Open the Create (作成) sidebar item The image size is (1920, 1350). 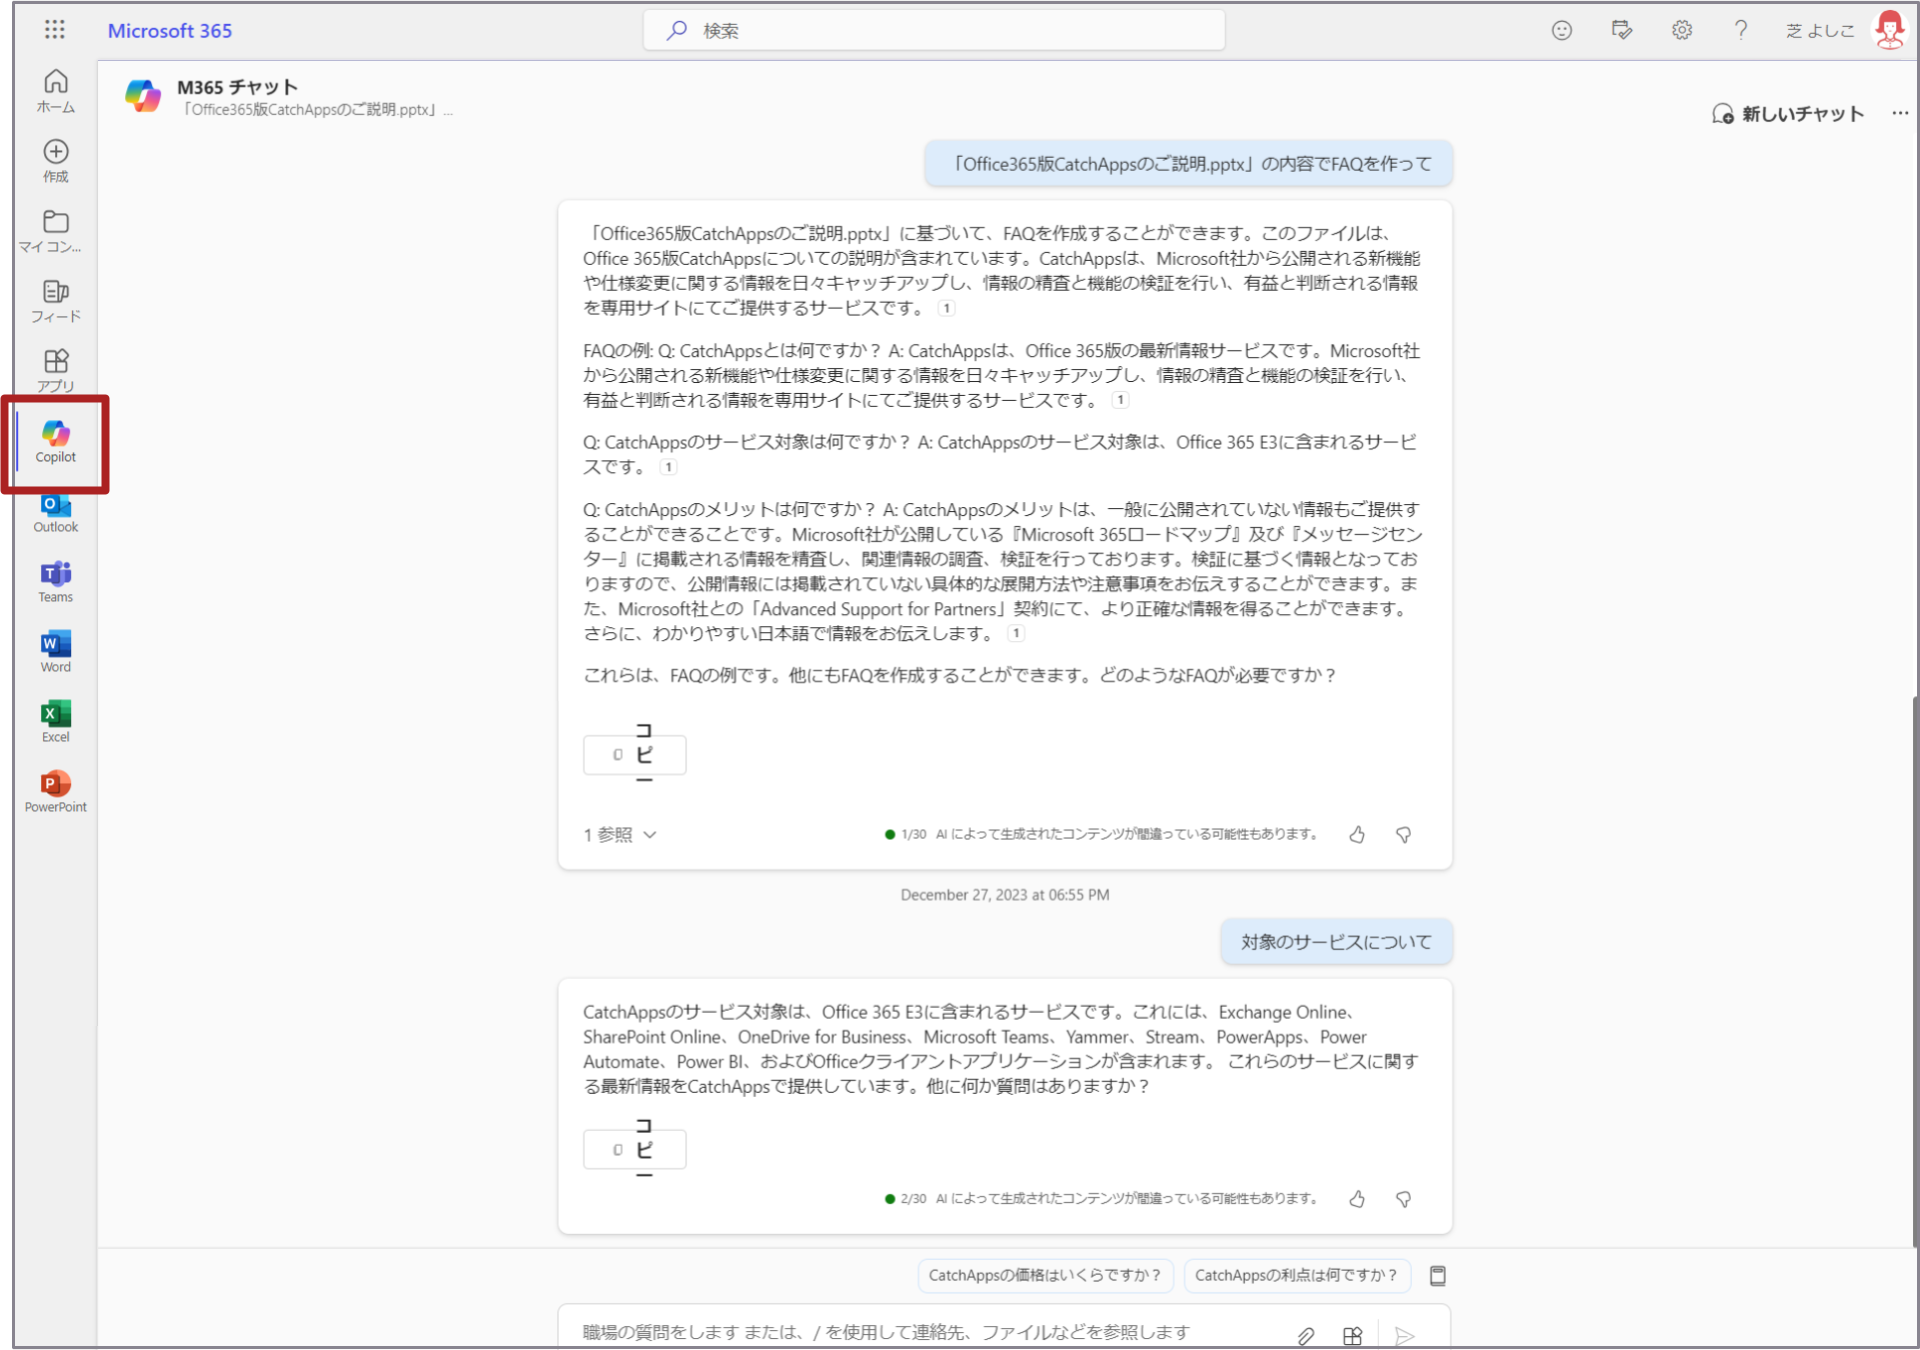pos(56,161)
